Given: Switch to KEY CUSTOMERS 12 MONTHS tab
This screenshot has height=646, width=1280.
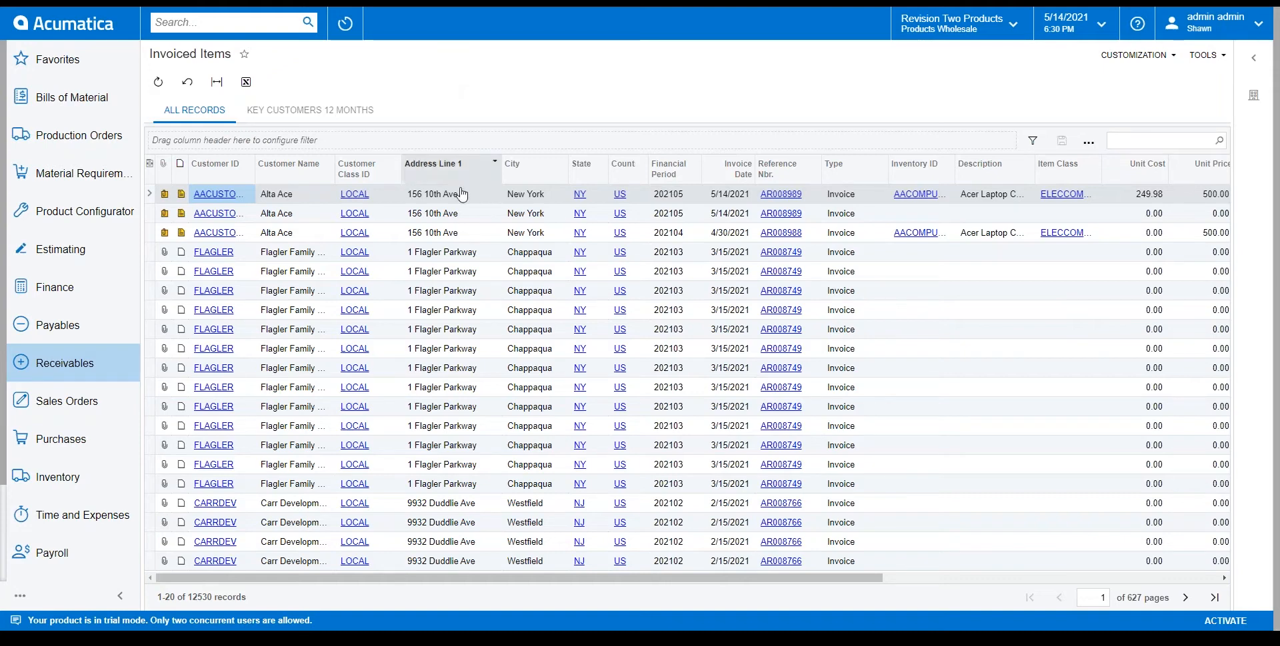Looking at the screenshot, I should [310, 110].
